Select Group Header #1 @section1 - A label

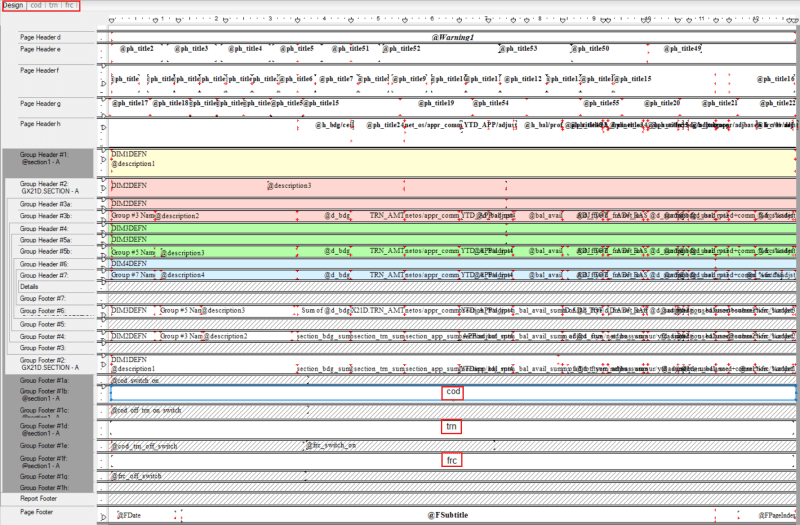43,158
